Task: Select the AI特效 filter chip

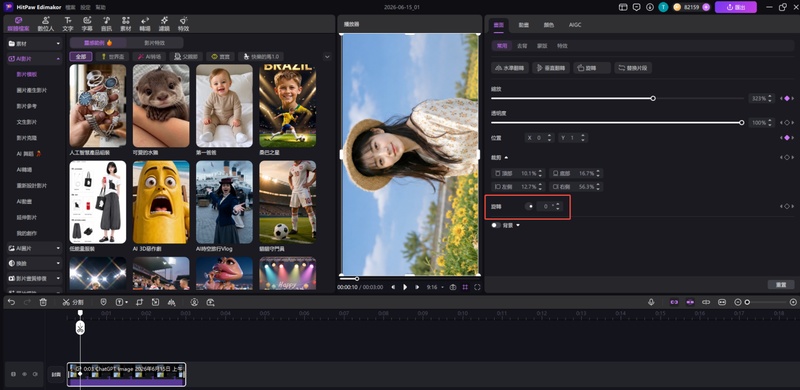Action: point(149,57)
